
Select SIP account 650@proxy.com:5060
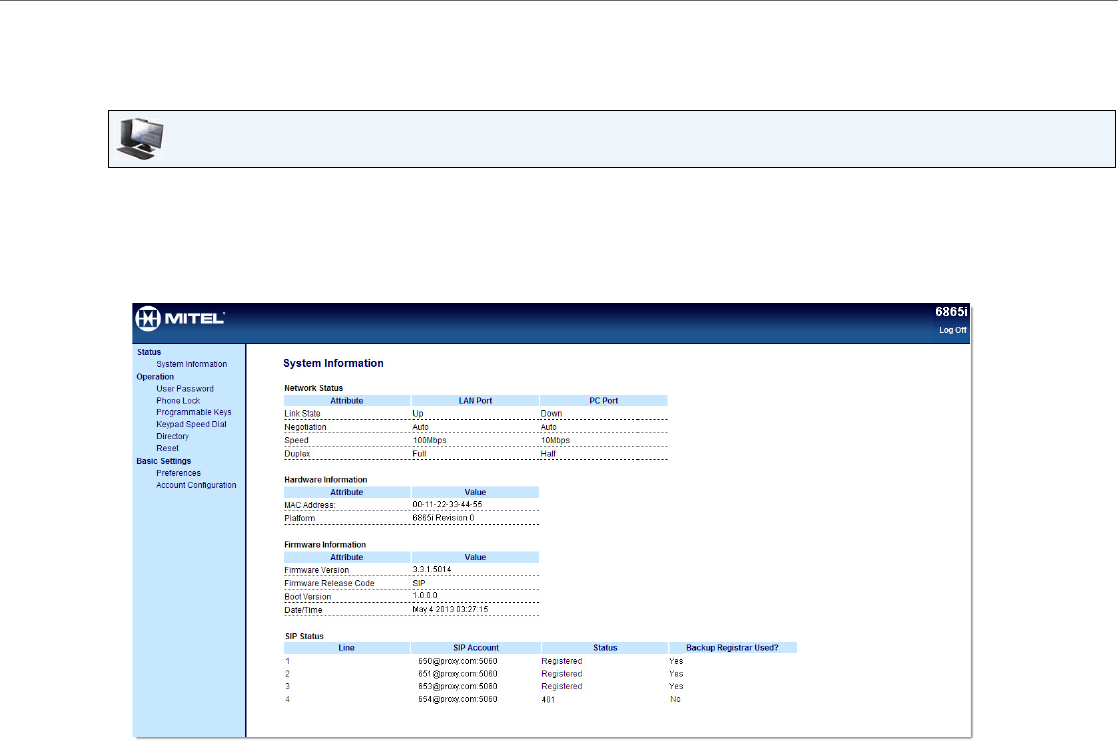pos(458,661)
